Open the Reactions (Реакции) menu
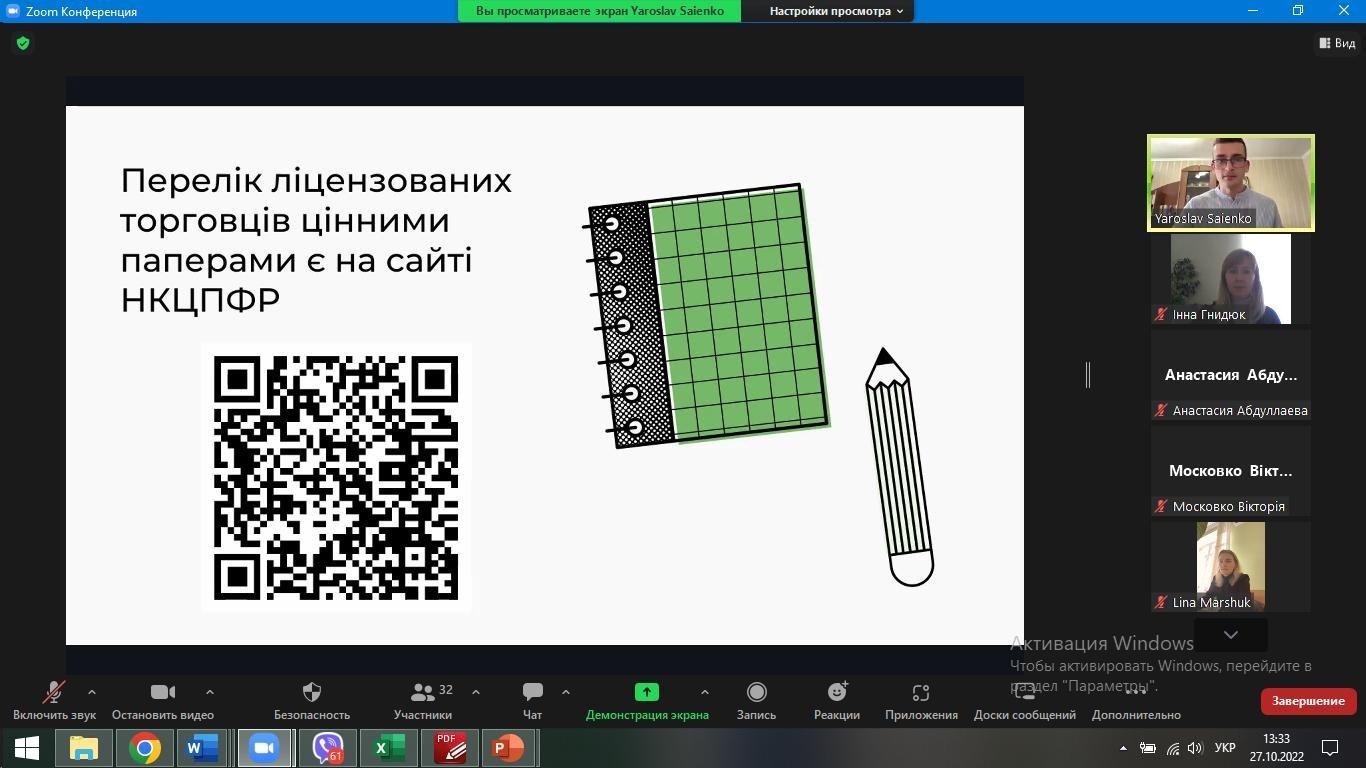Image resolution: width=1366 pixels, height=768 pixels. coord(837,693)
